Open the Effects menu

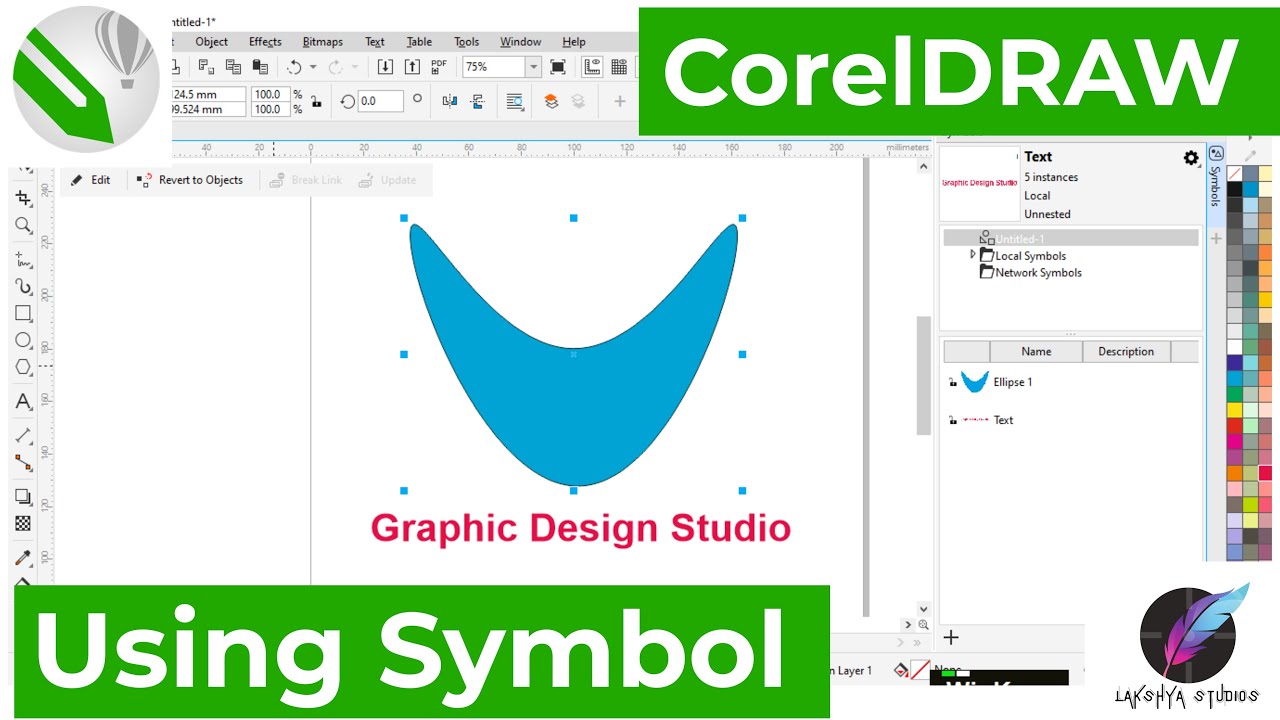[x=265, y=42]
